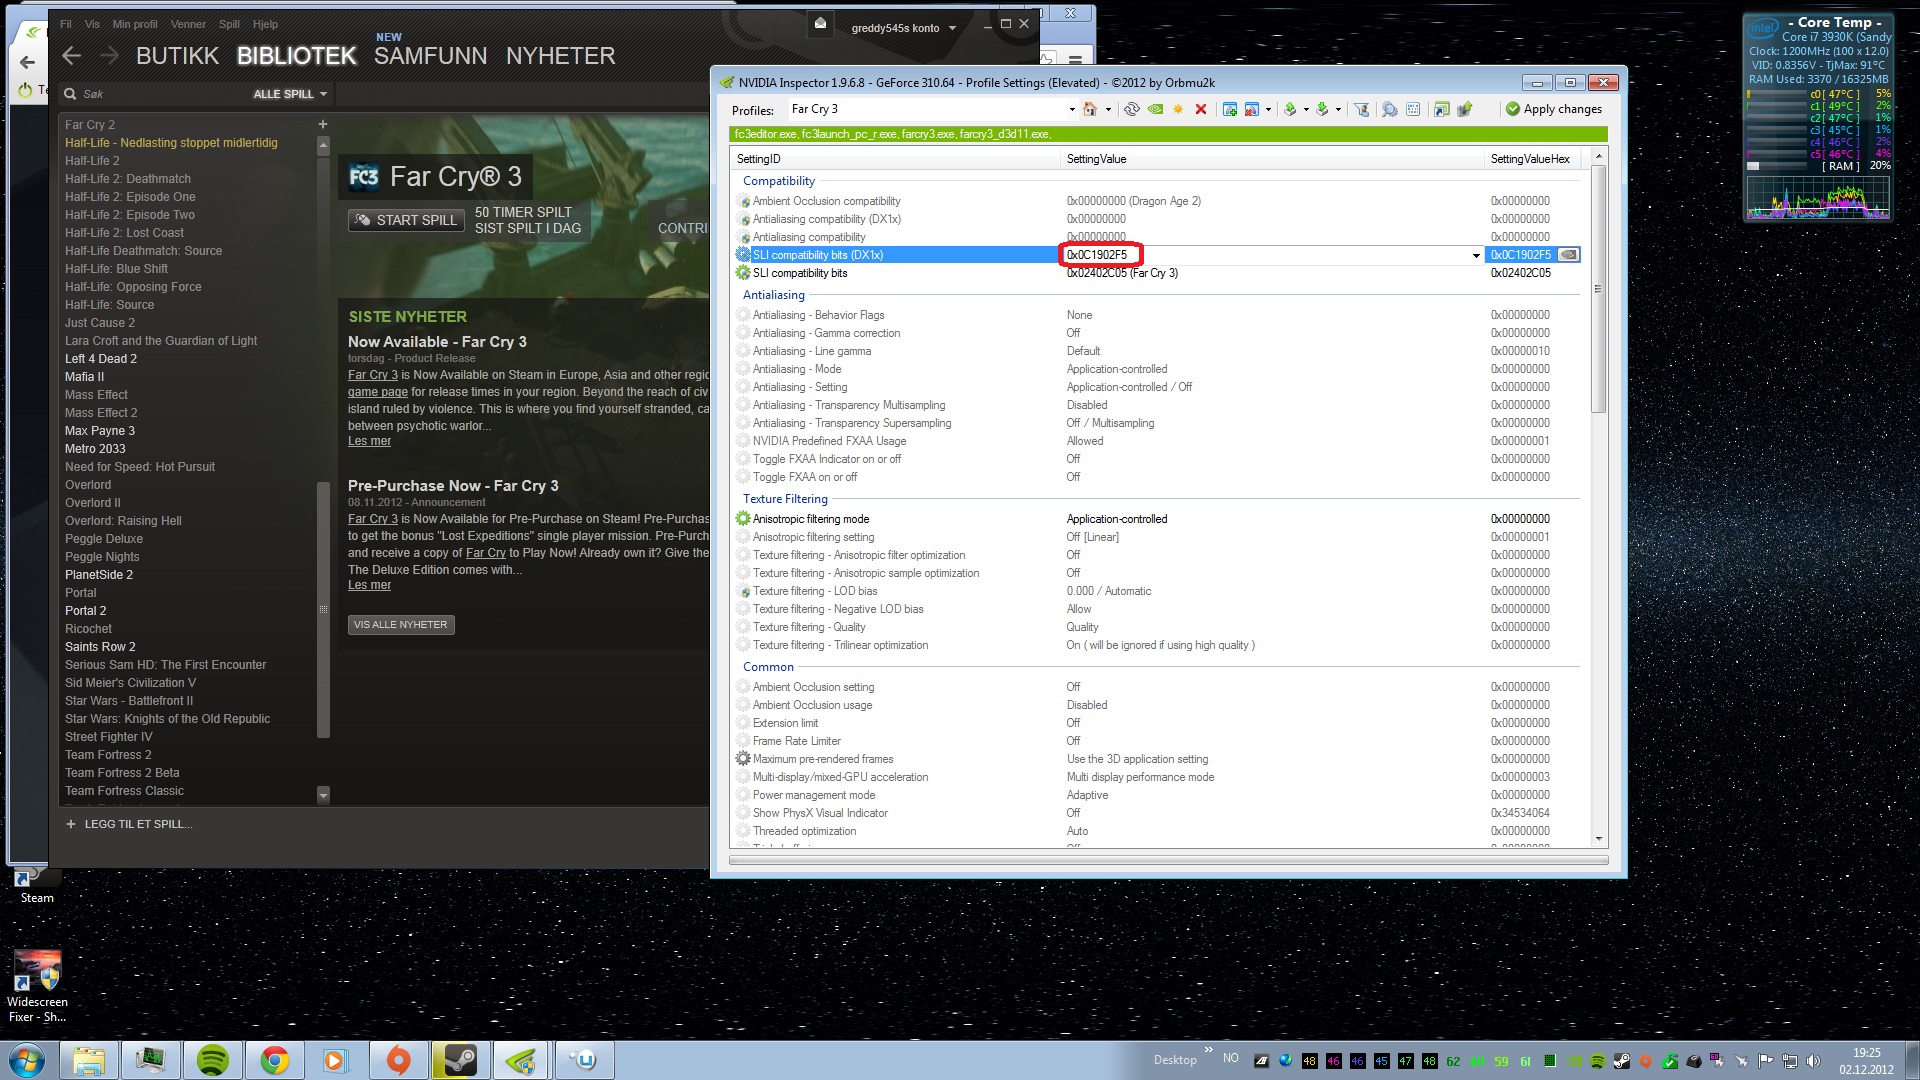1920x1080 pixels.
Task: Click gear icon of Maximum pre-rendered frames row
Action: point(743,759)
